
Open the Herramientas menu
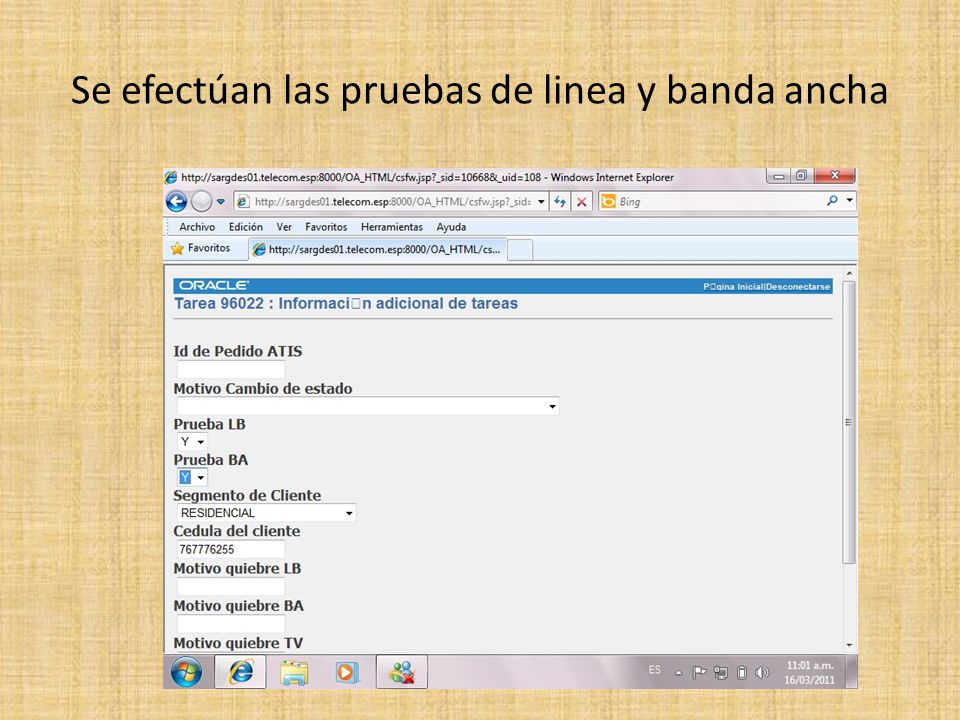392,227
